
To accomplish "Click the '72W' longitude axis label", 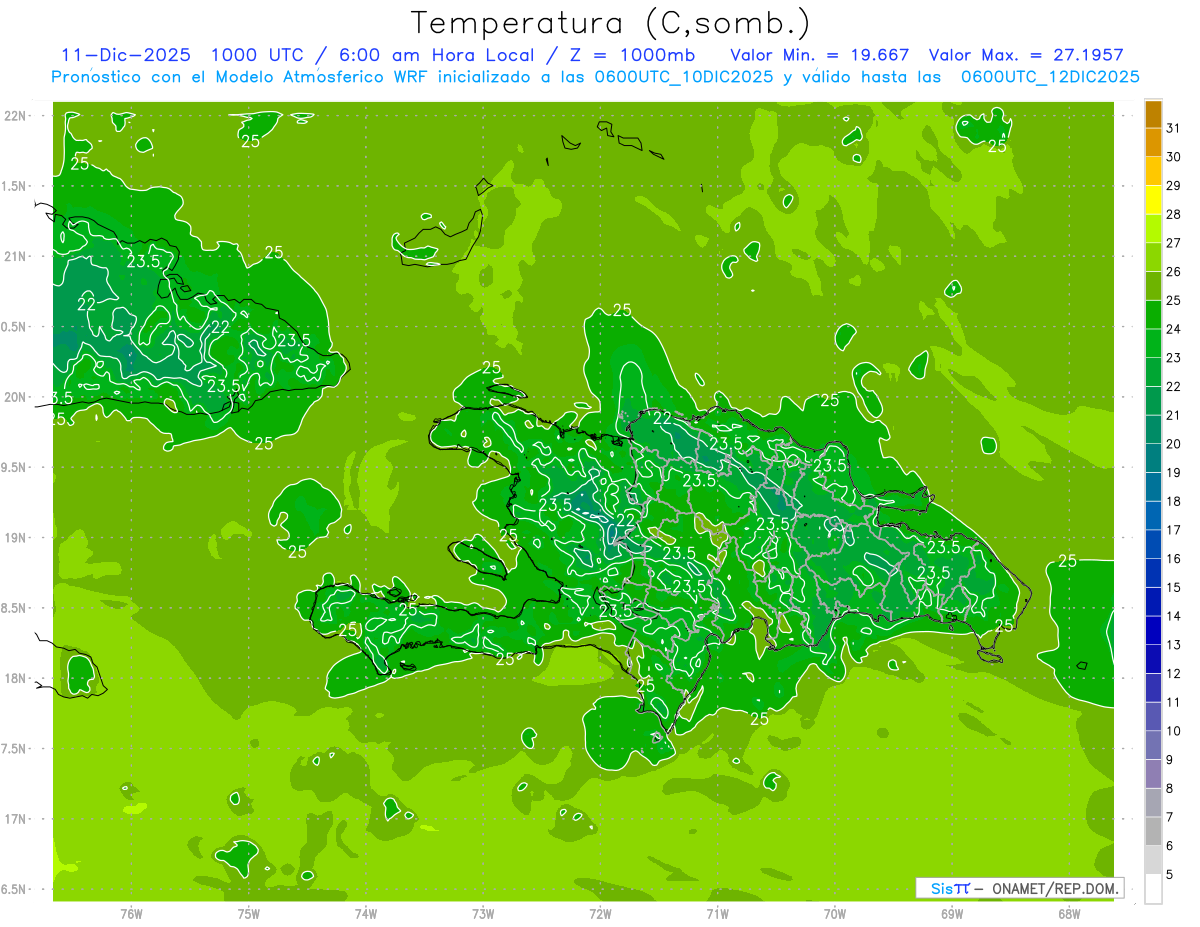I will click(x=600, y=914).
